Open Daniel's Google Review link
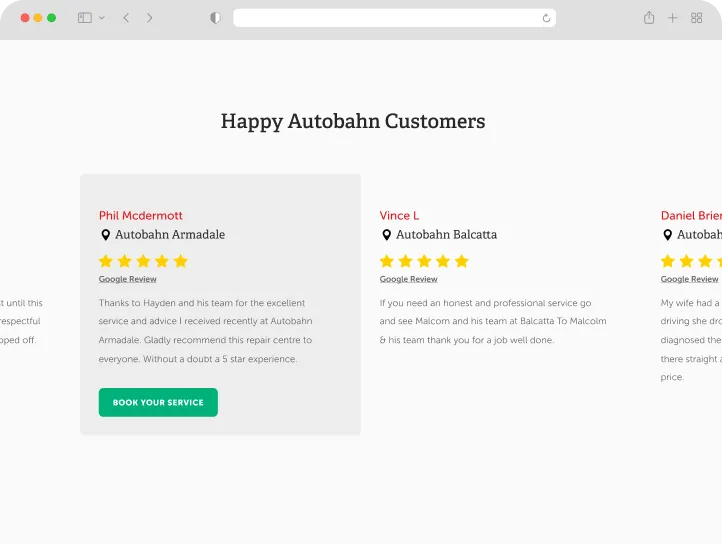Viewport: 722px width, 544px height. tap(689, 280)
